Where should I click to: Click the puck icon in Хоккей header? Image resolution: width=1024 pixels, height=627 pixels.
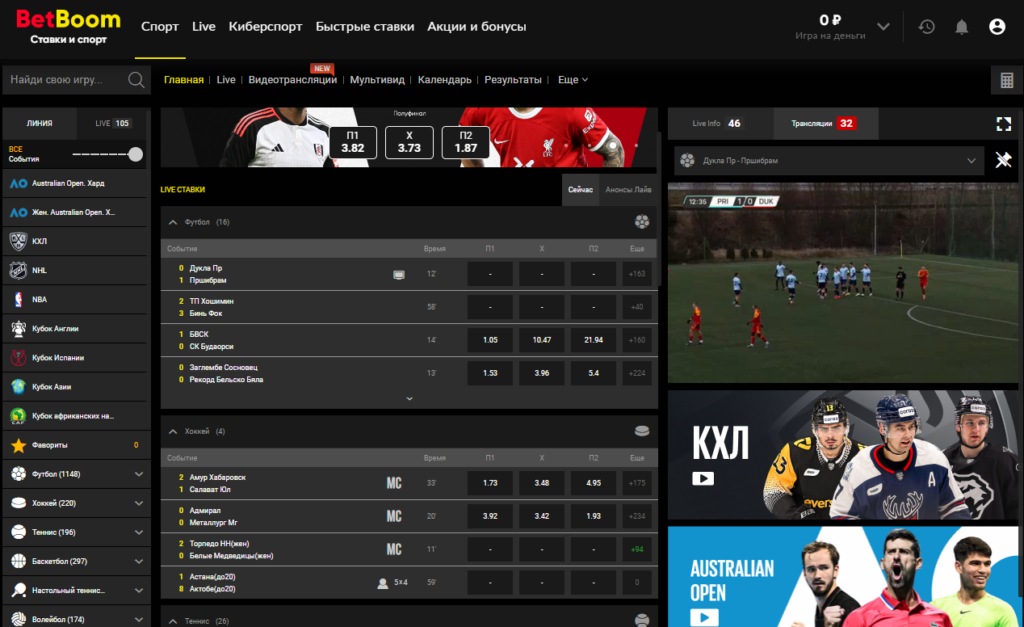(x=642, y=431)
